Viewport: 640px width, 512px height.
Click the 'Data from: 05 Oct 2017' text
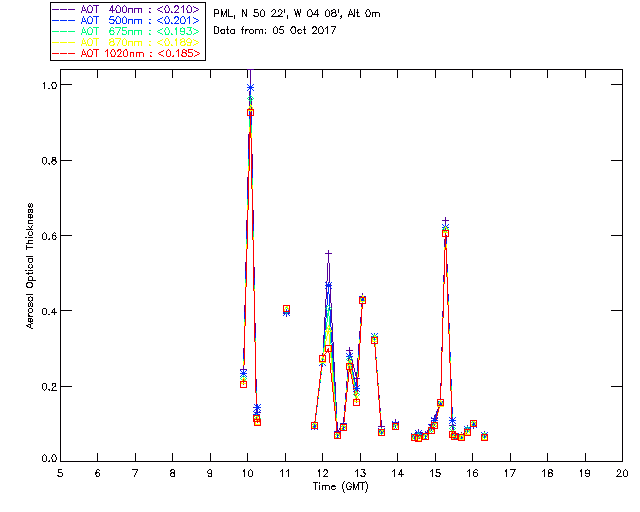point(275,31)
